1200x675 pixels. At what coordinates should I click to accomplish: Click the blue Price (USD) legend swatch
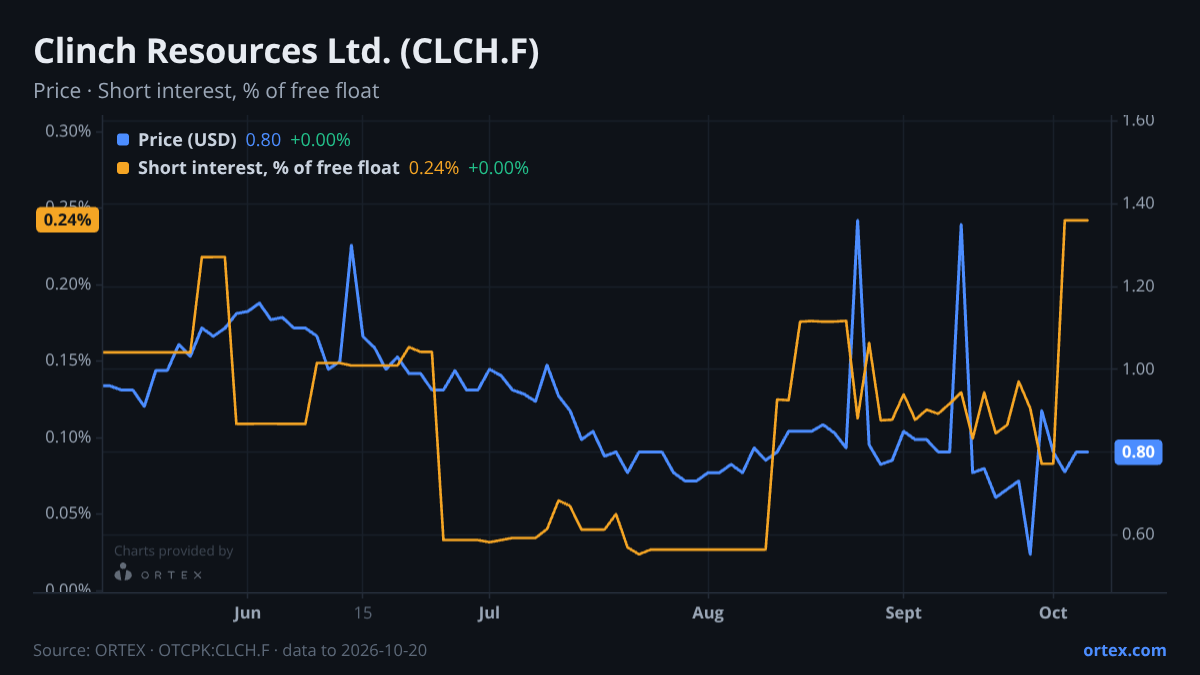(x=123, y=140)
